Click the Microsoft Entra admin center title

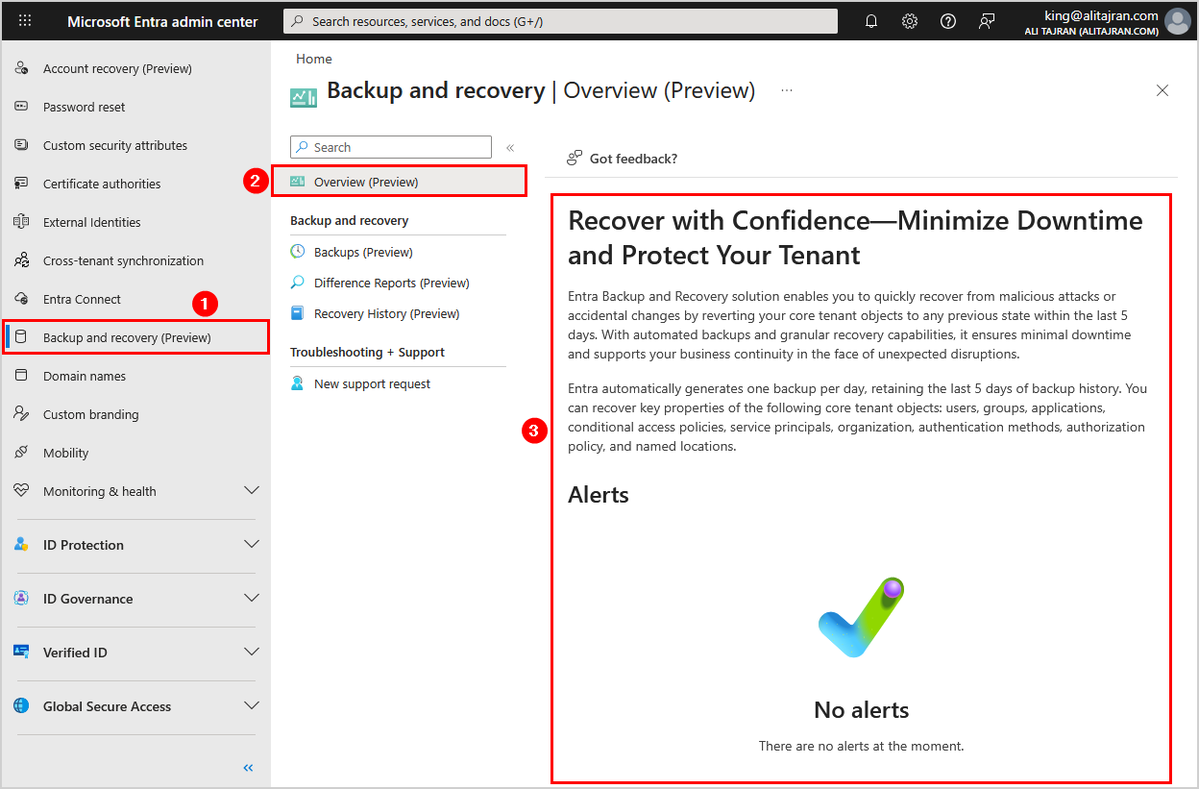pyautogui.click(x=162, y=21)
